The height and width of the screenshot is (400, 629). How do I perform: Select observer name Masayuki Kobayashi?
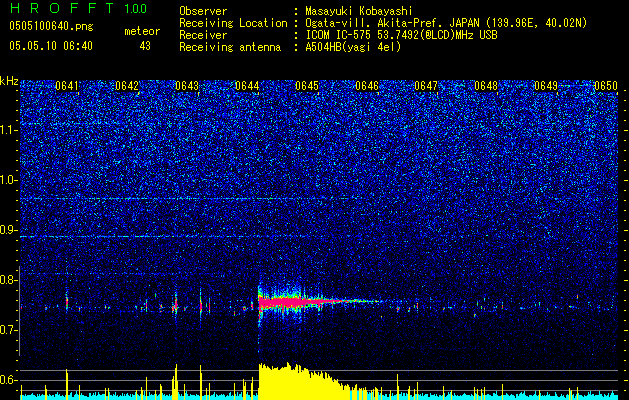click(358, 11)
